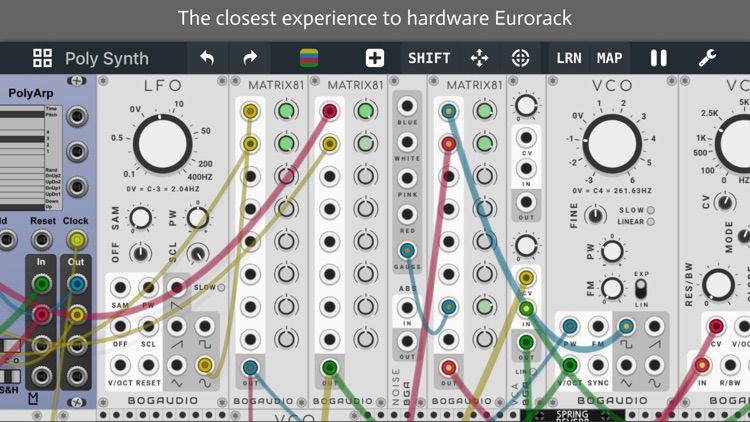Click the LFO V/OCT input jack

pyautogui.click(x=120, y=365)
